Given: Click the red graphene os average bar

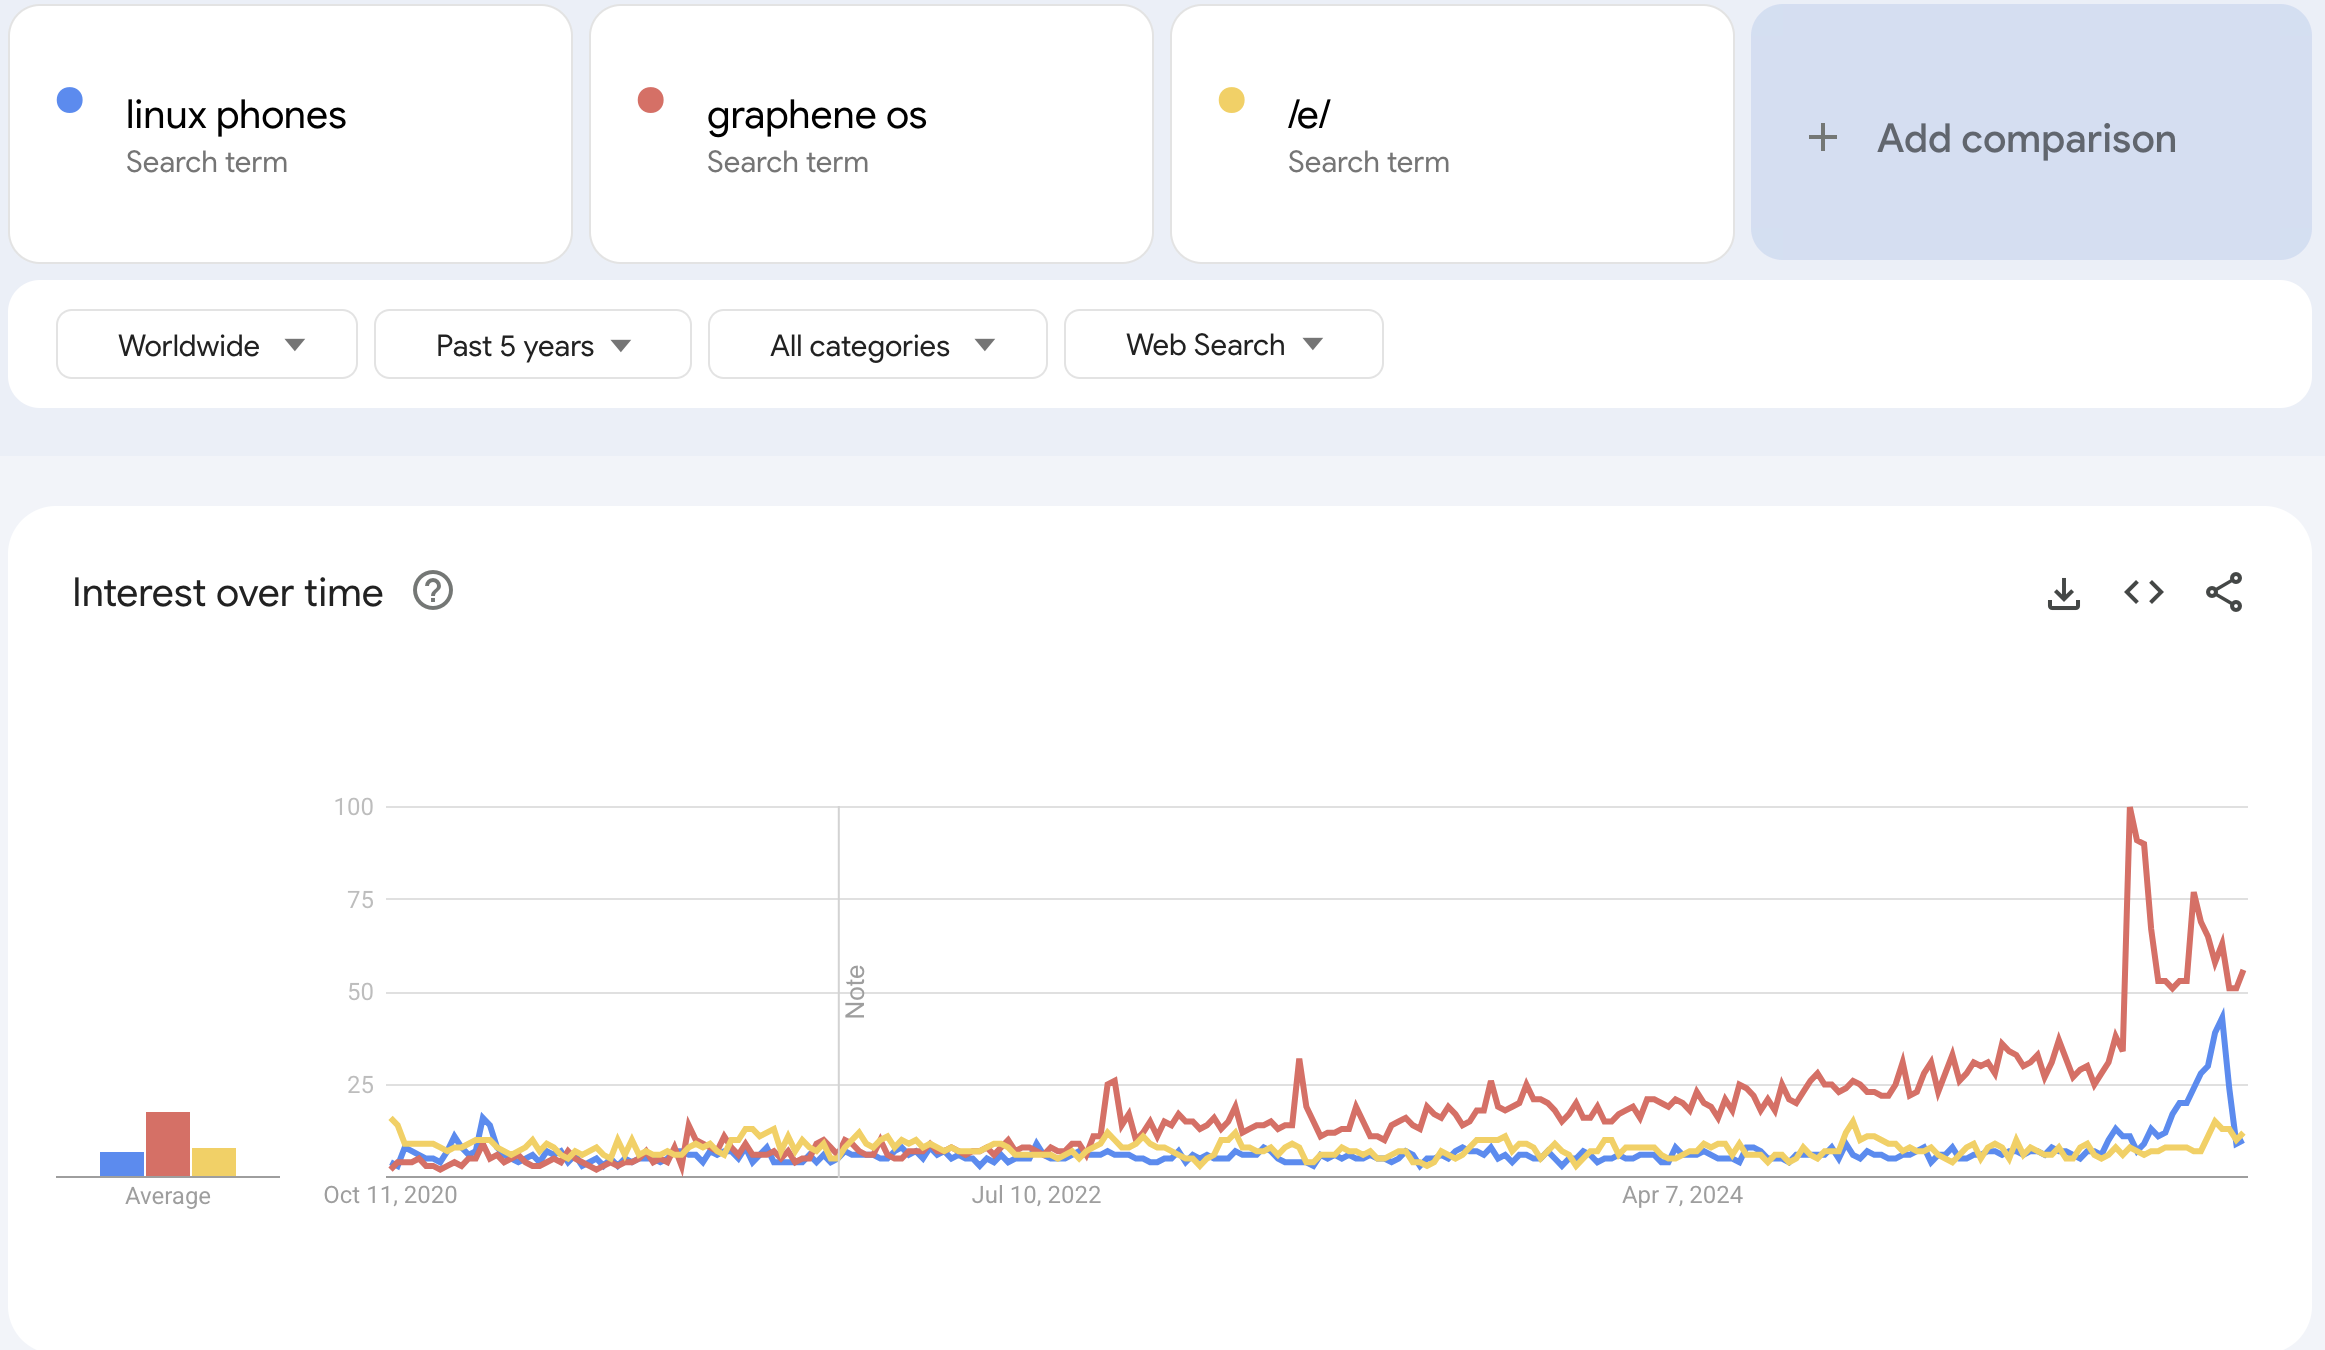Looking at the screenshot, I should pyautogui.click(x=168, y=1144).
